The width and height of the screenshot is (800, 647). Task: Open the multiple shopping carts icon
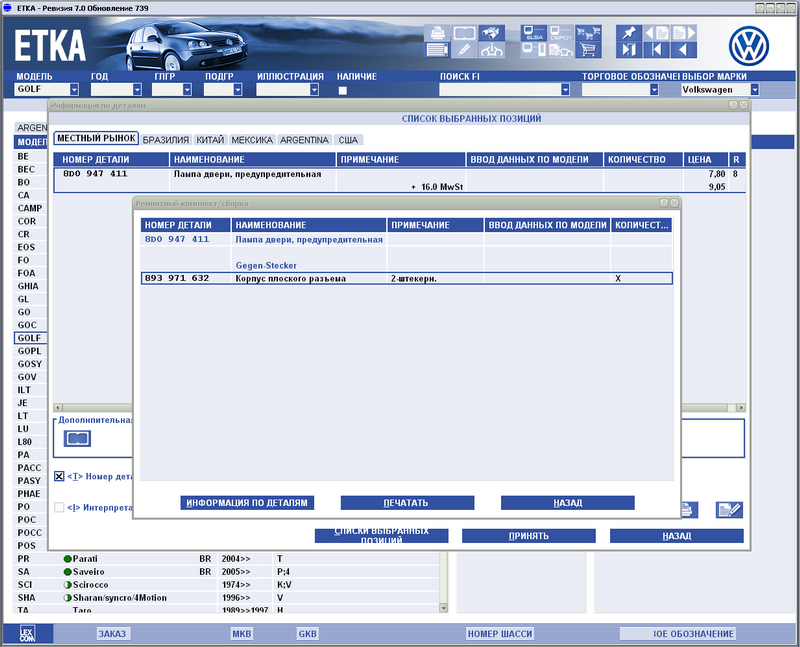588,33
